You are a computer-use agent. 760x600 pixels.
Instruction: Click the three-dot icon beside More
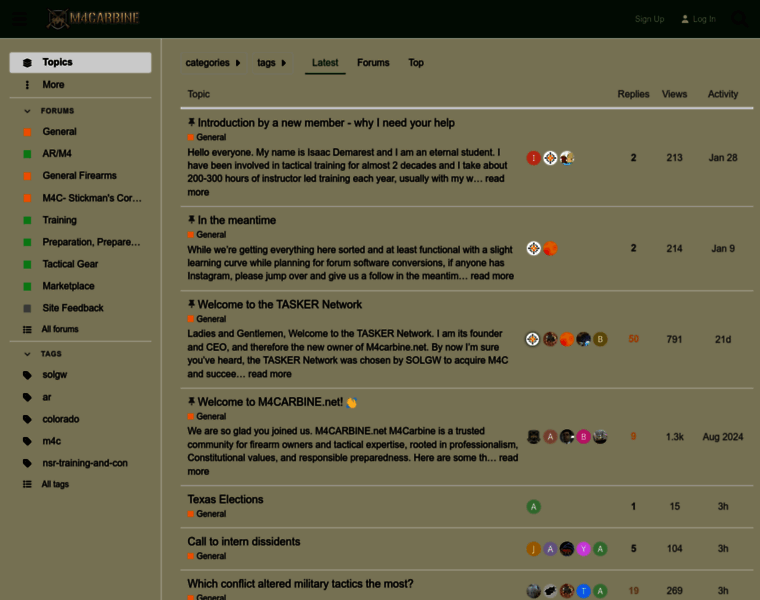coord(28,85)
